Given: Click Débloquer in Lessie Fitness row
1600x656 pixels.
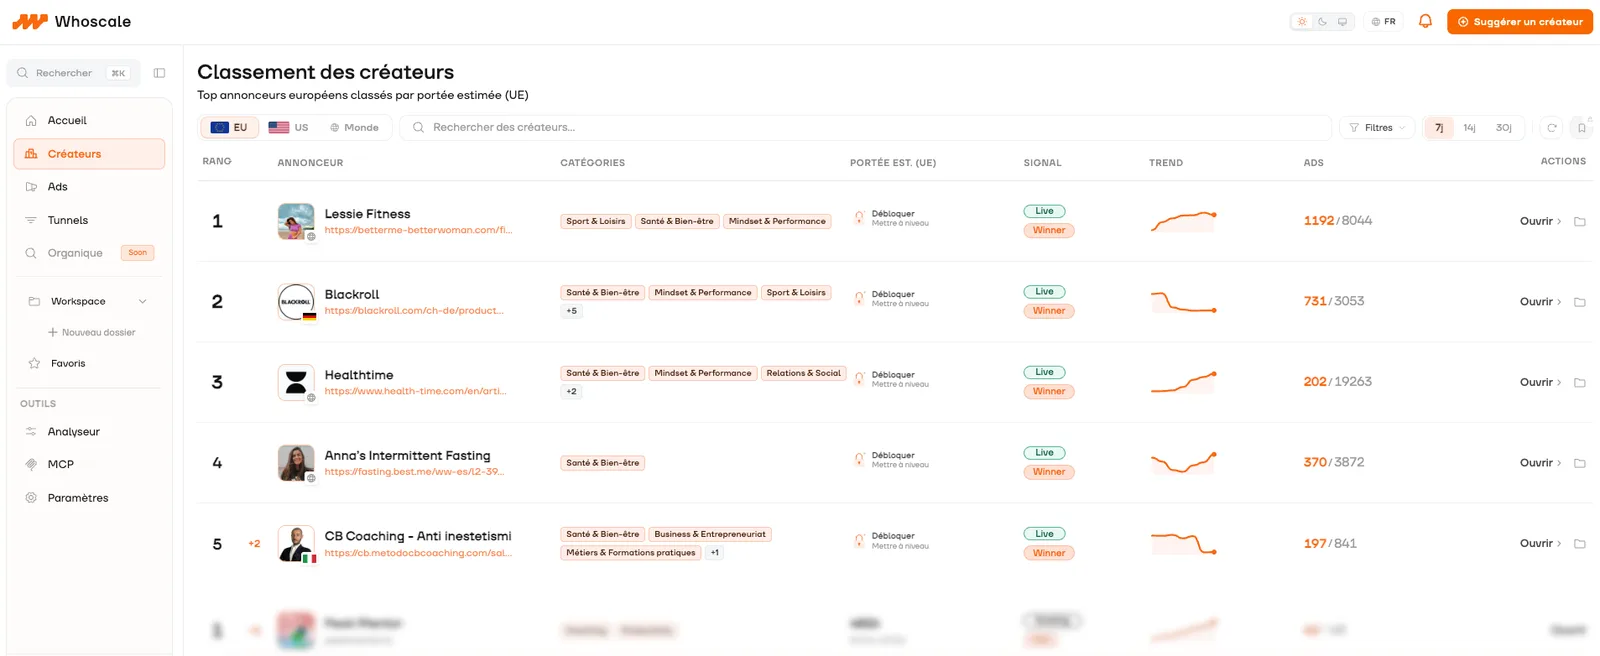Looking at the screenshot, I should [x=893, y=213].
